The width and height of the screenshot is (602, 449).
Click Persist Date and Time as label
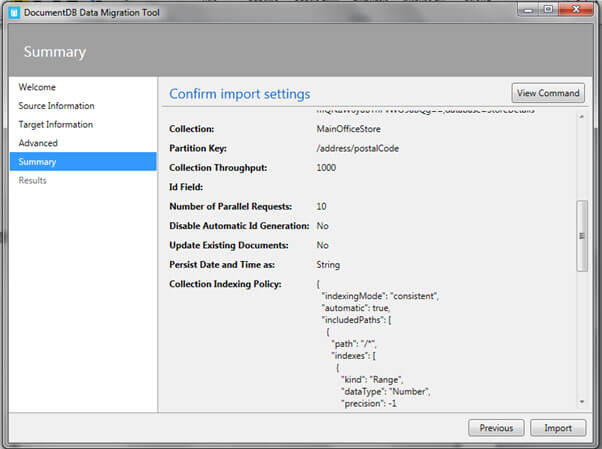(222, 265)
